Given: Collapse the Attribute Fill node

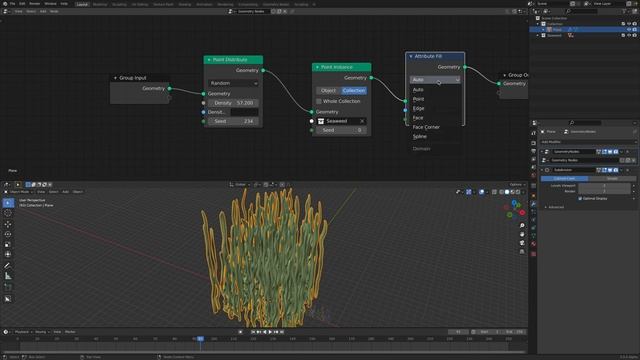Looking at the screenshot, I should tap(411, 56).
